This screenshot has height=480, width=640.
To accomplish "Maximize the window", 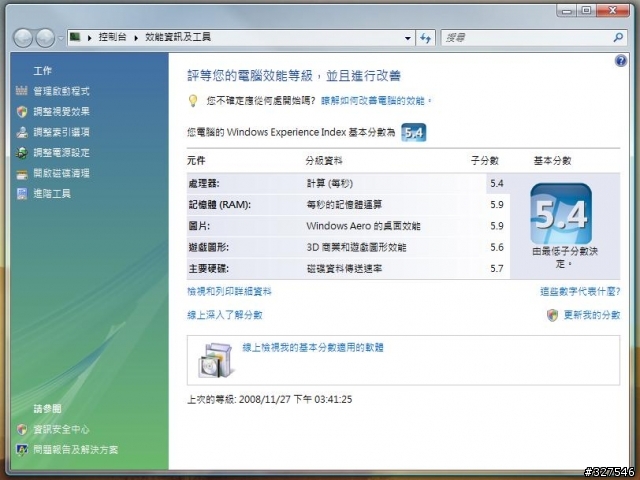I will point(586,11).
